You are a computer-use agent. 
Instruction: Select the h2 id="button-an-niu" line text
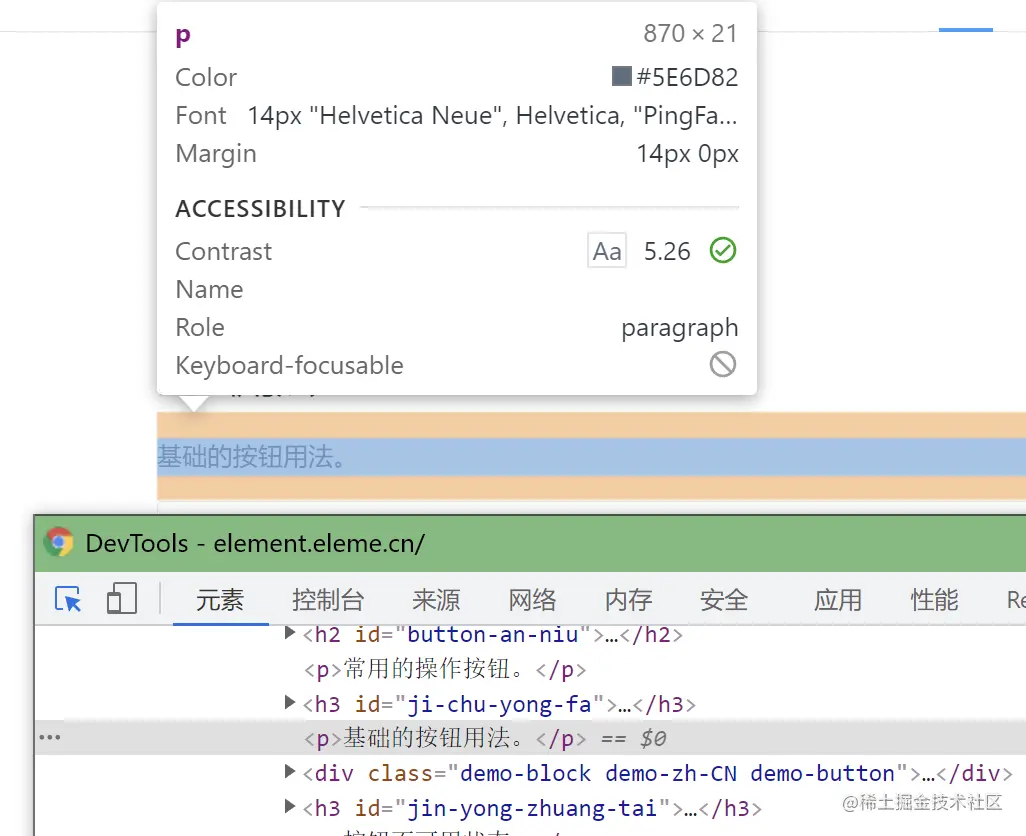point(493,635)
